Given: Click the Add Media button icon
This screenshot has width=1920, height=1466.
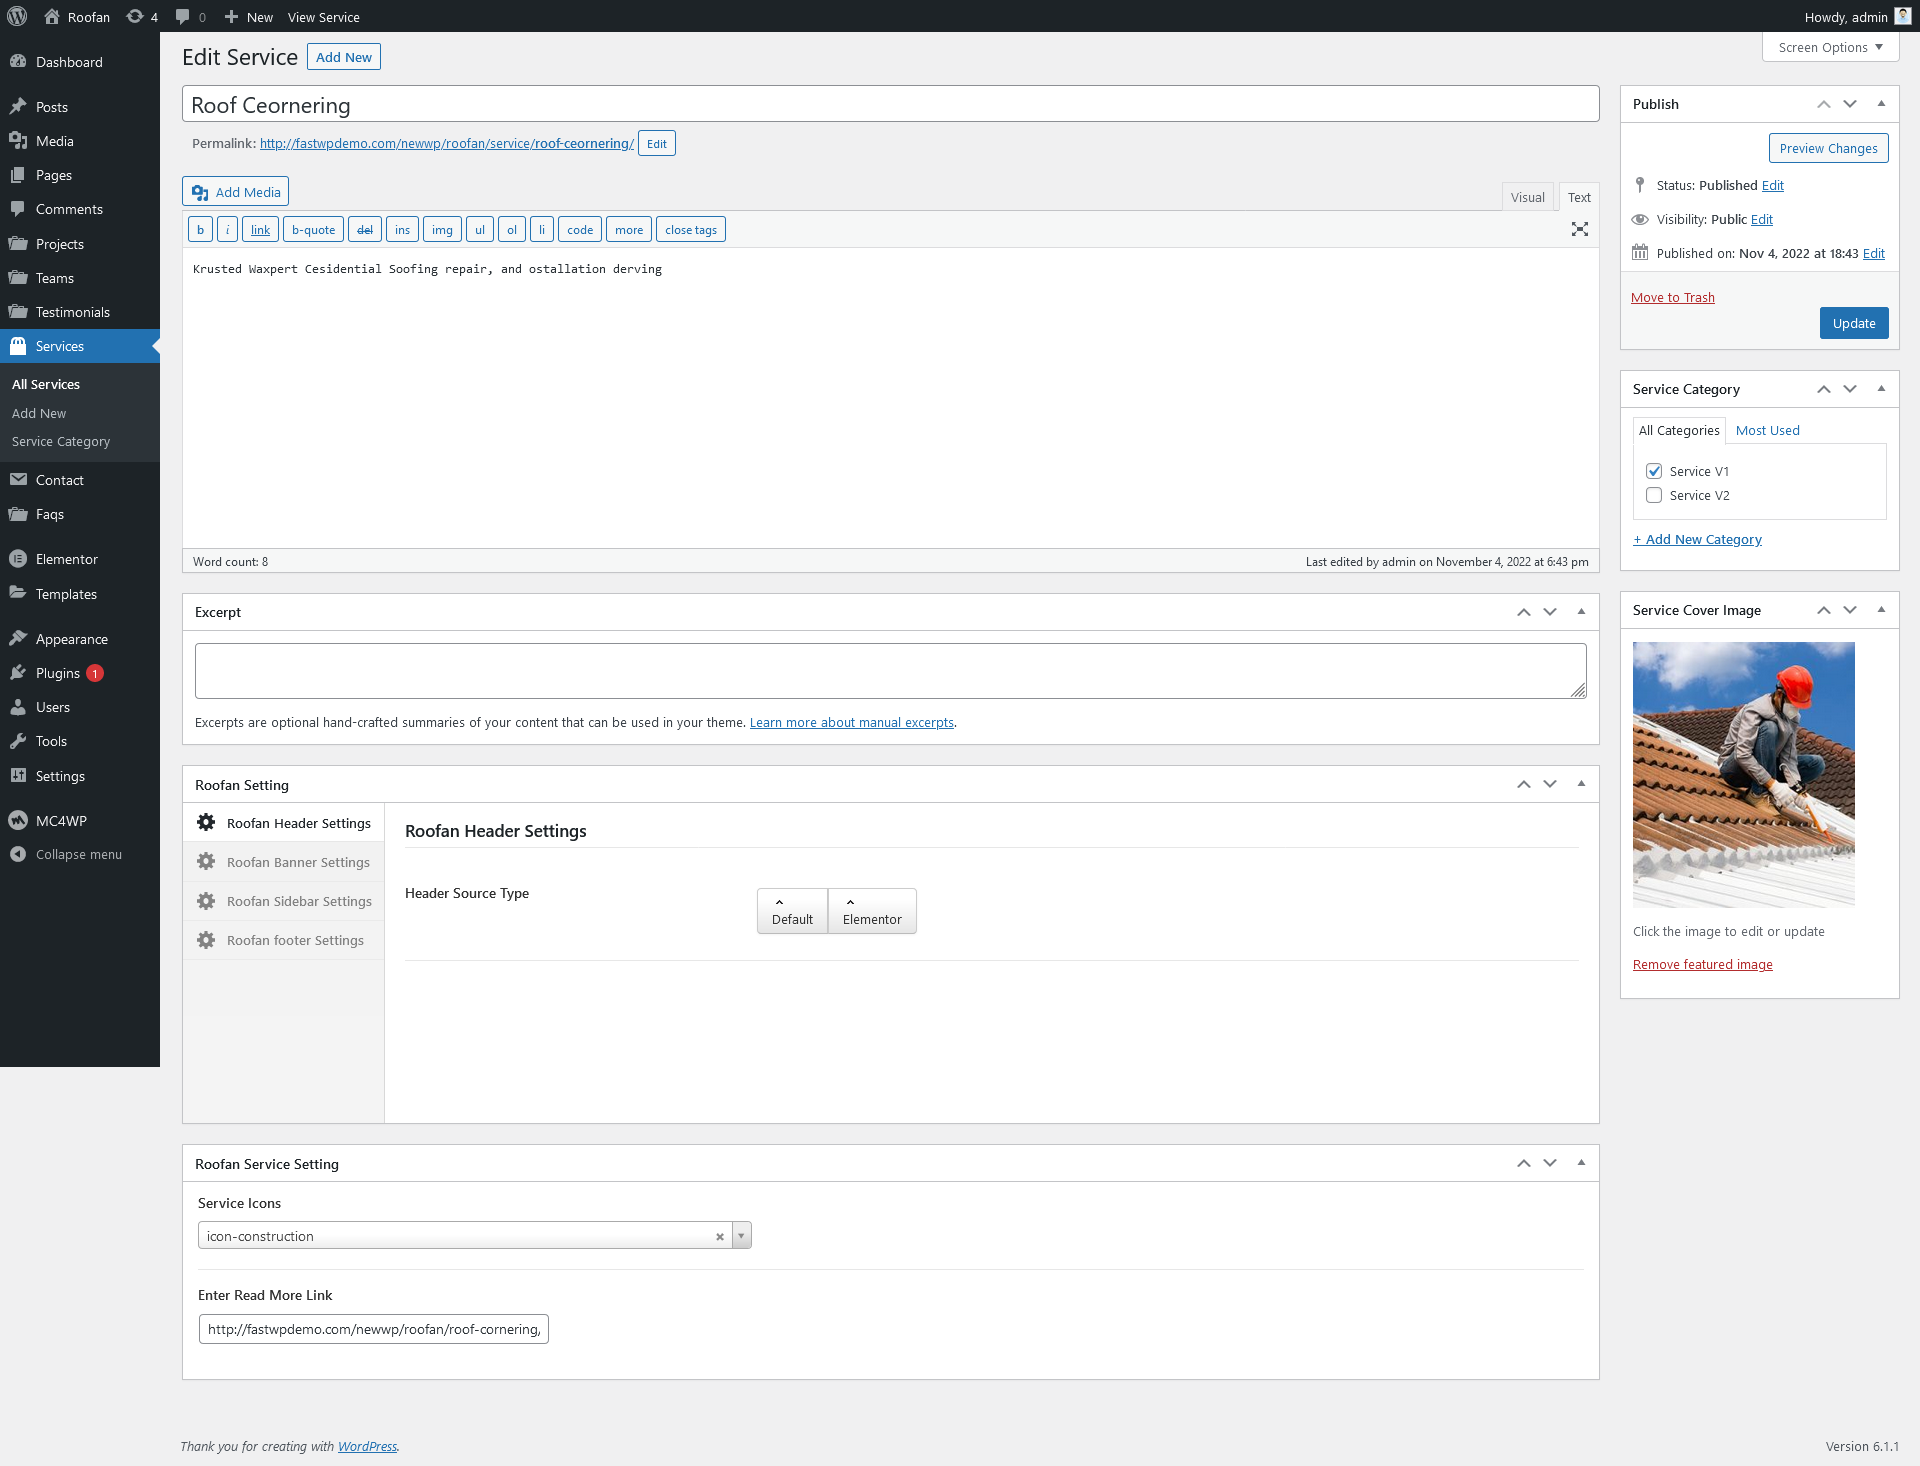Looking at the screenshot, I should (200, 192).
